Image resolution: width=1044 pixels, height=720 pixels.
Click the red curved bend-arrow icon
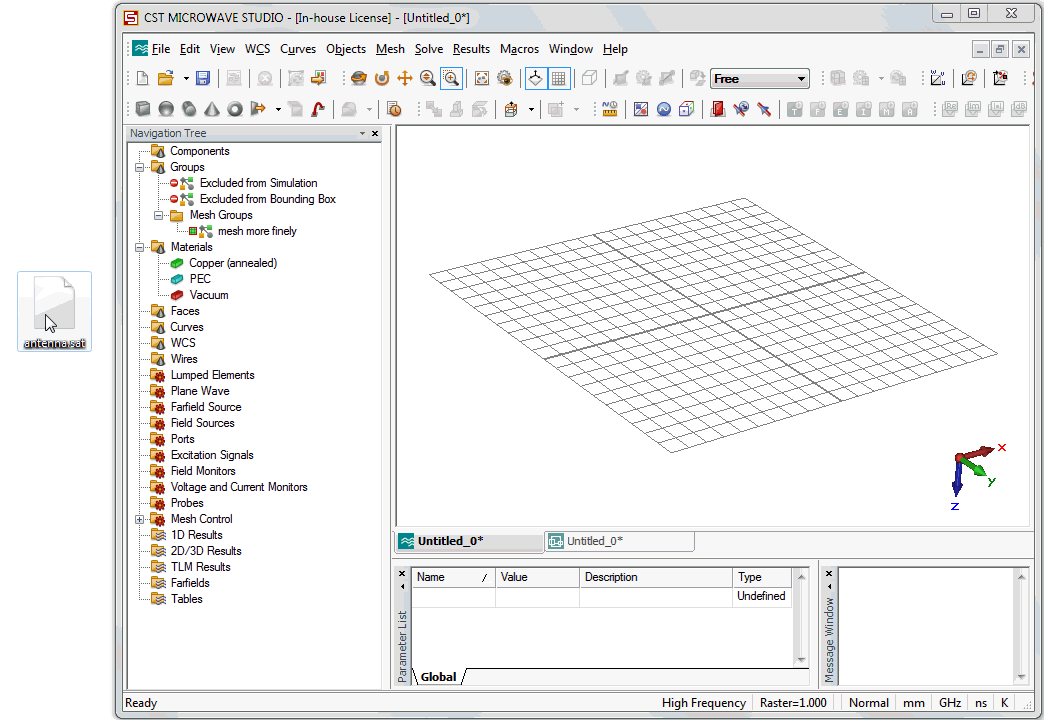click(x=318, y=109)
